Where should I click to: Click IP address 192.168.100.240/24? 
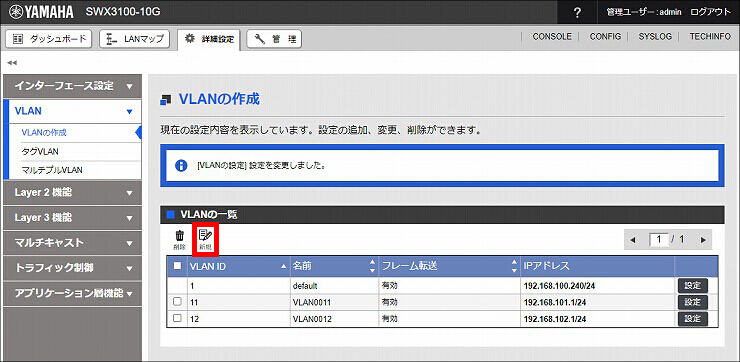click(558, 286)
